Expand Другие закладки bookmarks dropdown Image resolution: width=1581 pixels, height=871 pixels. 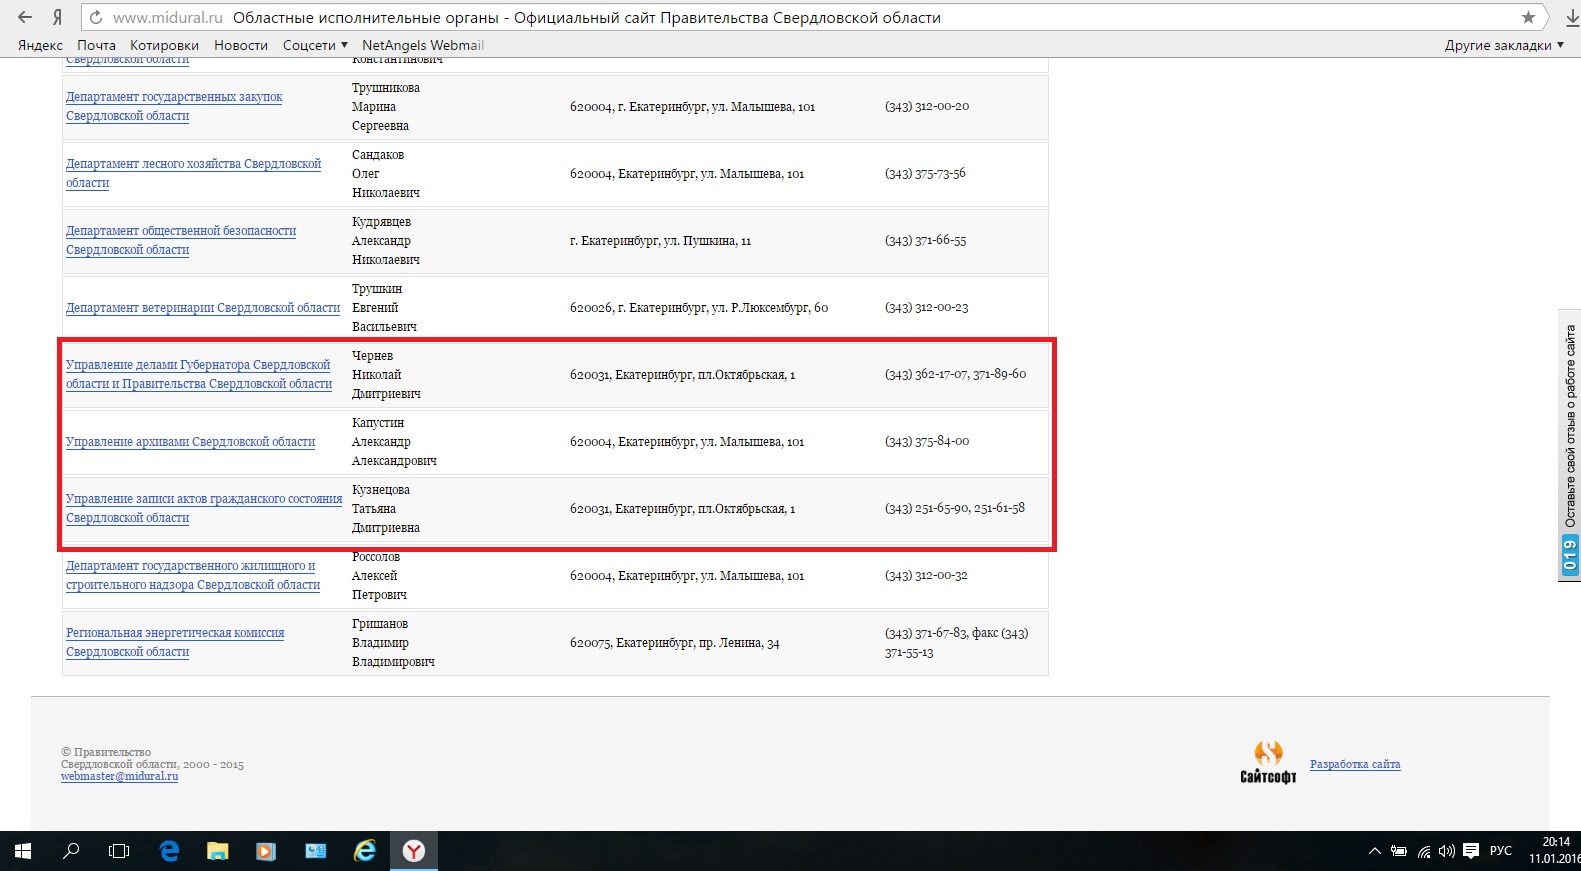click(1503, 45)
